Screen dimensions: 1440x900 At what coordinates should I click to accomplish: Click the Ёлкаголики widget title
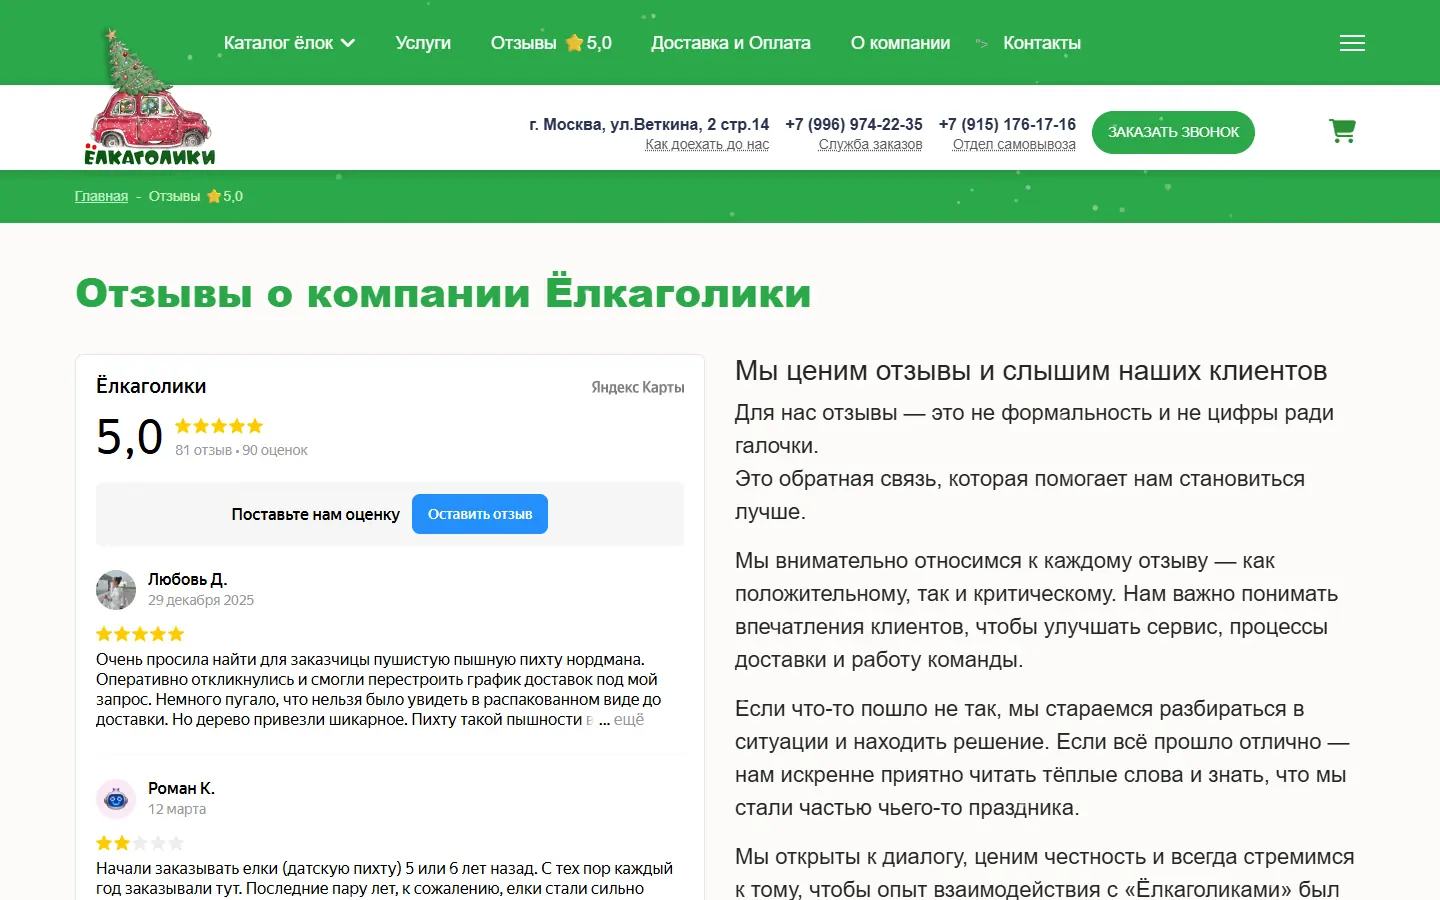coord(151,386)
